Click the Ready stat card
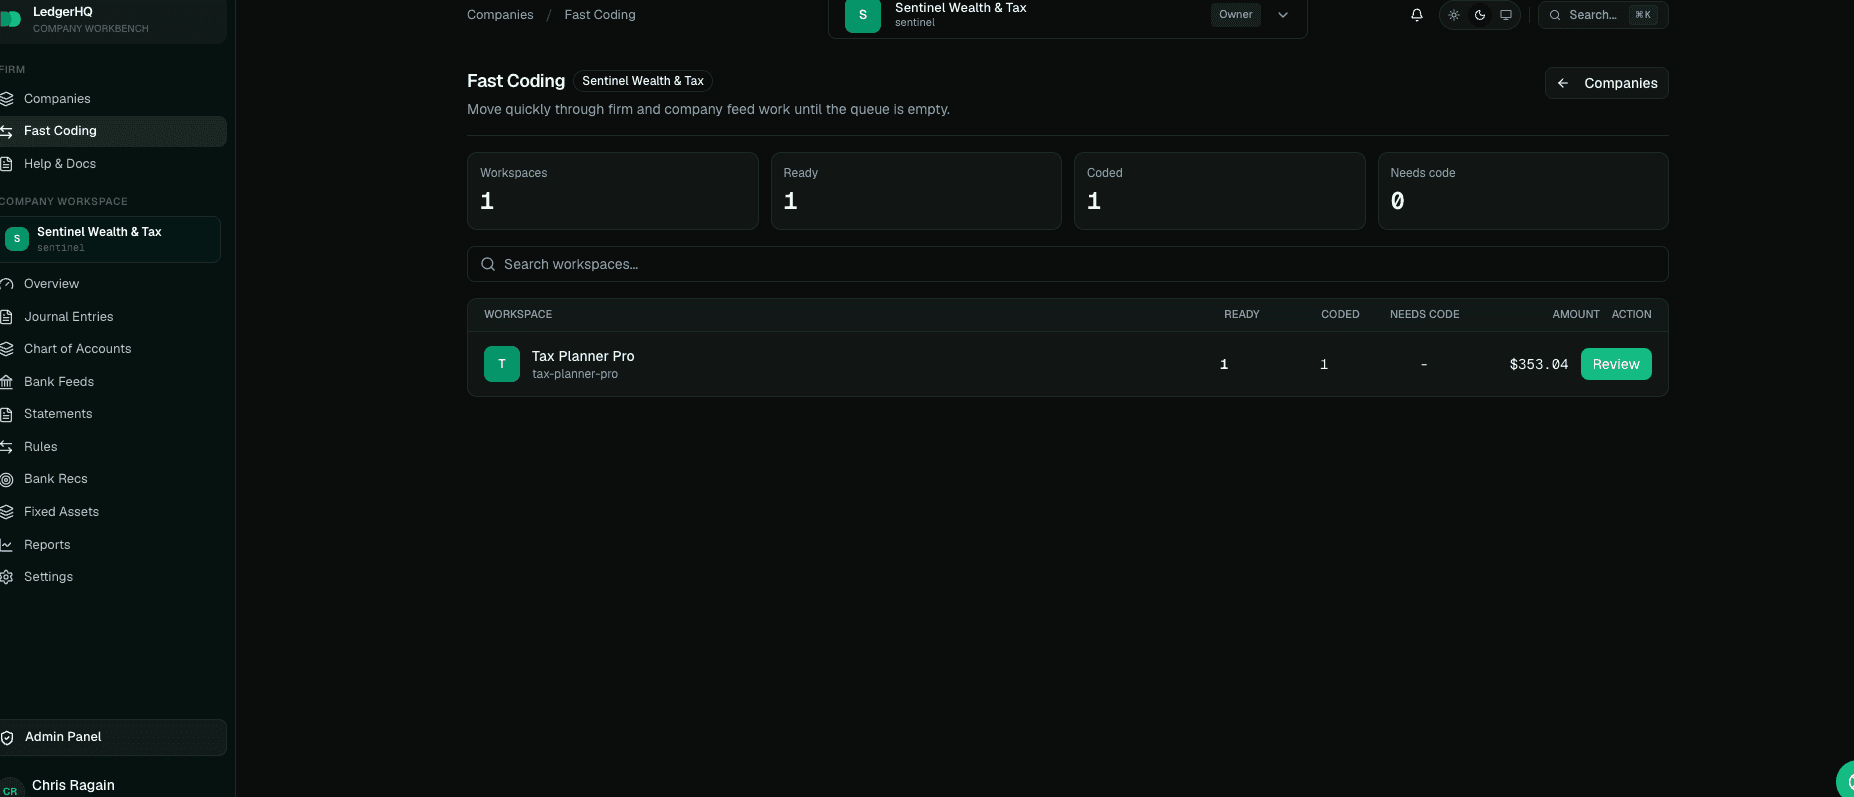 pos(916,191)
